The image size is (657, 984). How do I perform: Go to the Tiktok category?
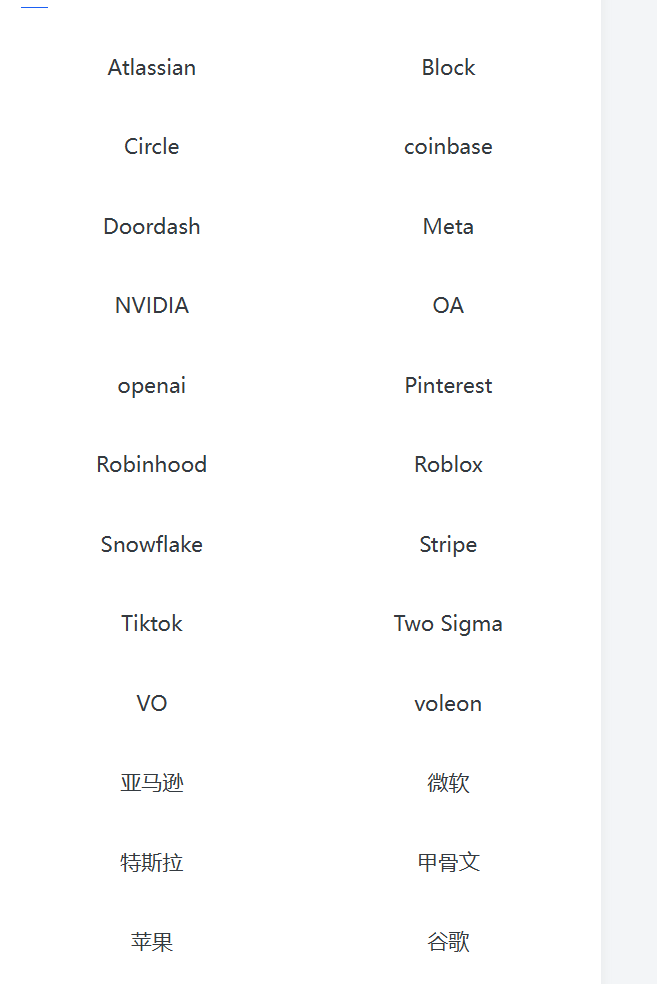(x=152, y=624)
